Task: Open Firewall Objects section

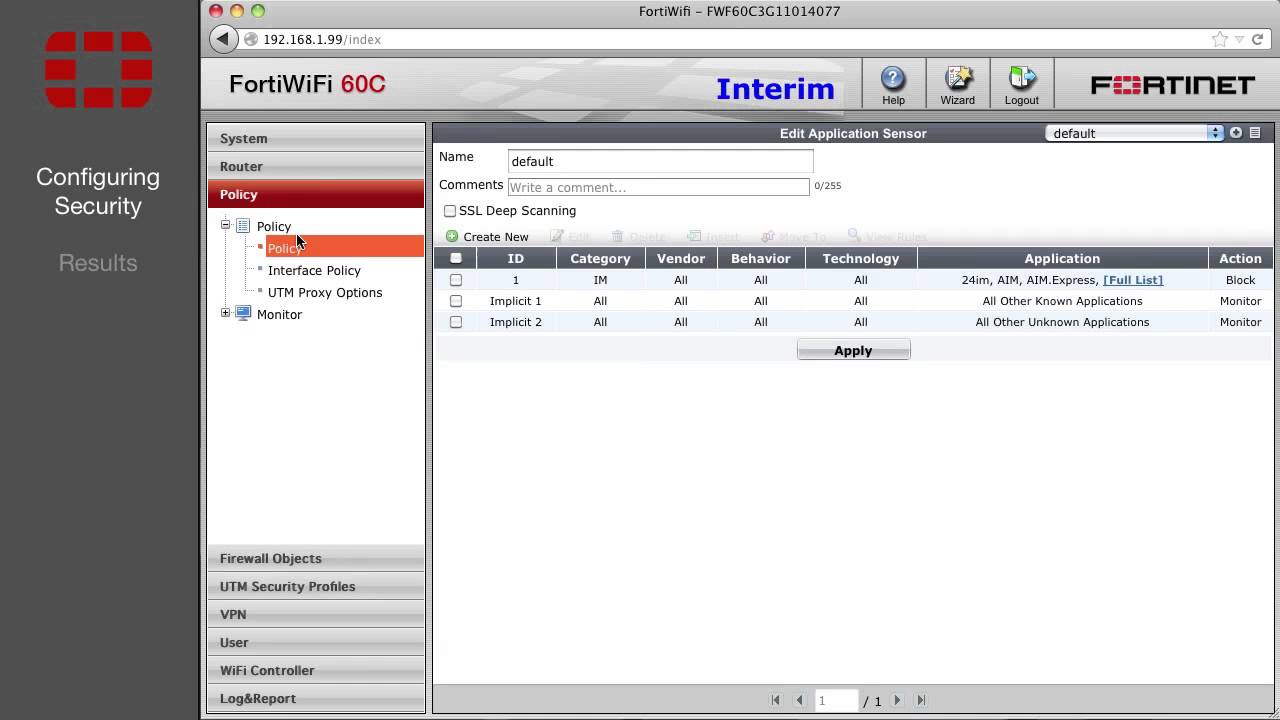Action: (x=316, y=558)
